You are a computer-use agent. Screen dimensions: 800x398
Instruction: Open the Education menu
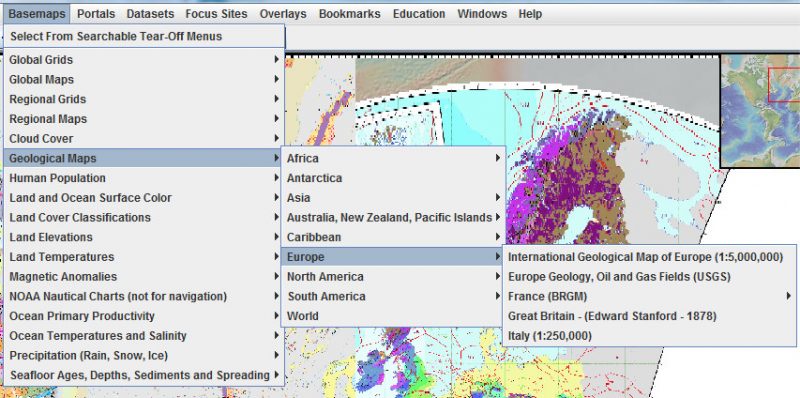[419, 14]
